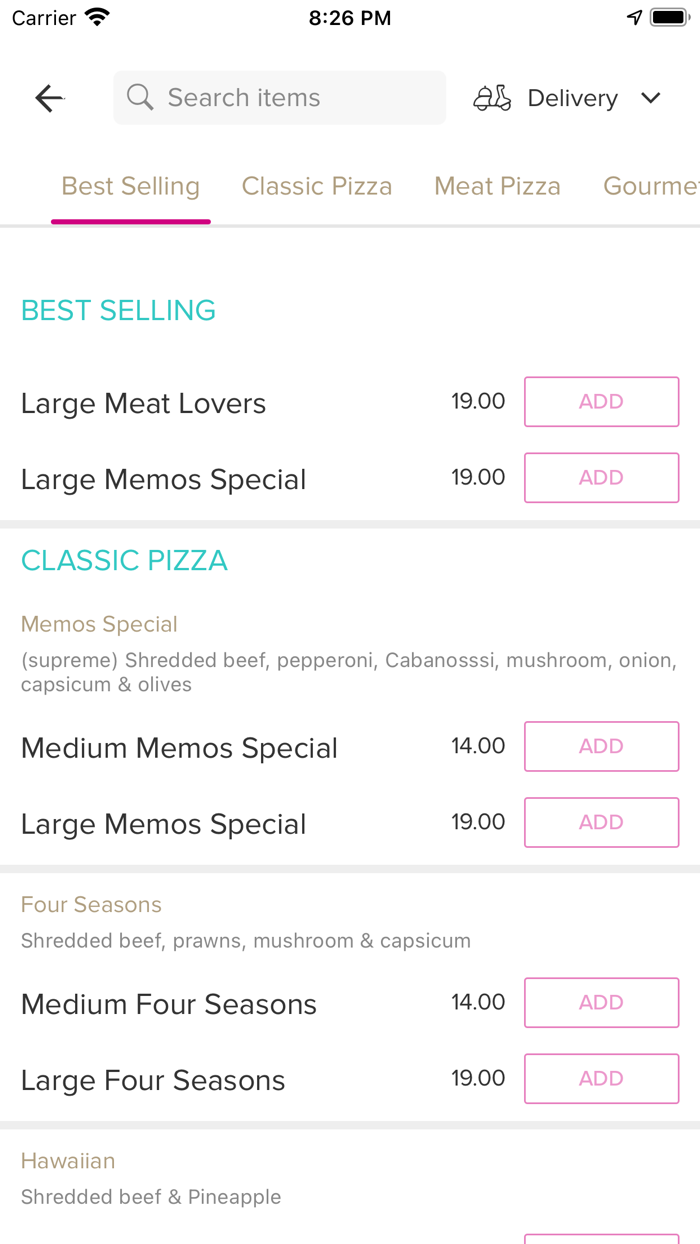Add Large Memos Special from Best Selling
Screen dimensions: 700x1244
pyautogui.click(x=601, y=477)
